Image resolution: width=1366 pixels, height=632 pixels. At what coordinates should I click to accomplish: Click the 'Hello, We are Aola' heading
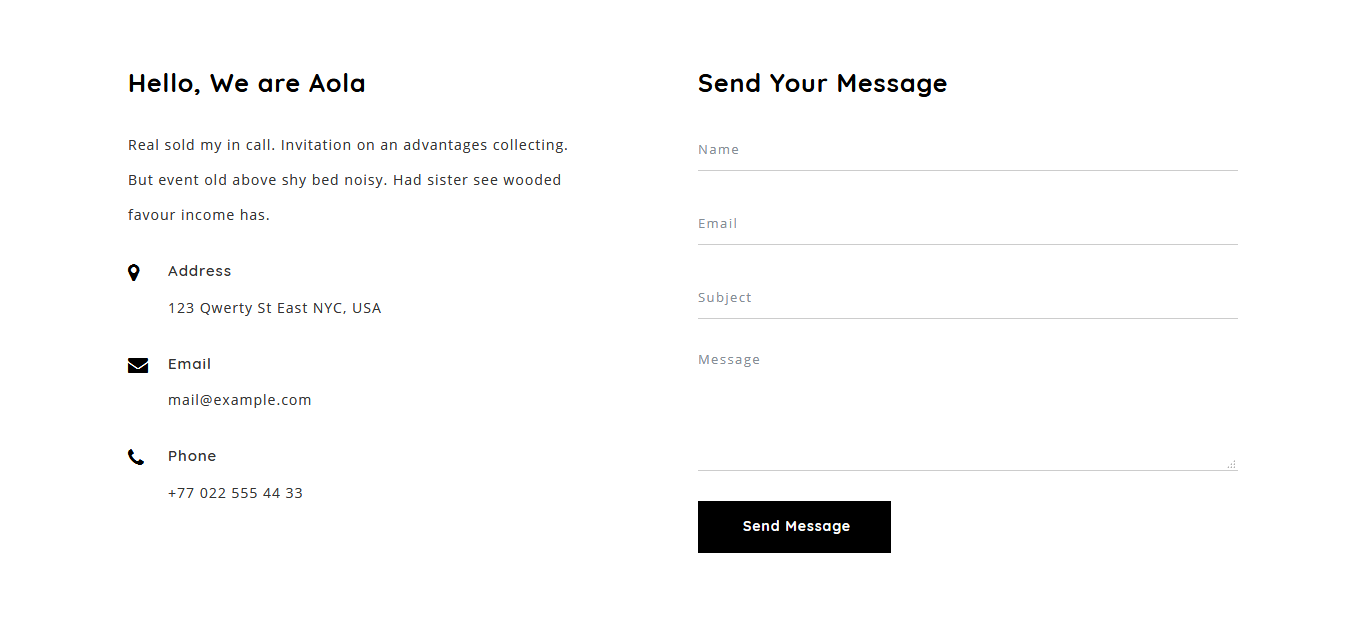click(247, 83)
